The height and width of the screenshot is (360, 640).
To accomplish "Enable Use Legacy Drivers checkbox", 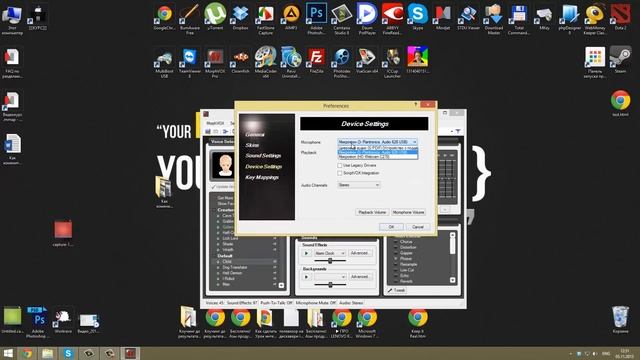I will click(340, 165).
